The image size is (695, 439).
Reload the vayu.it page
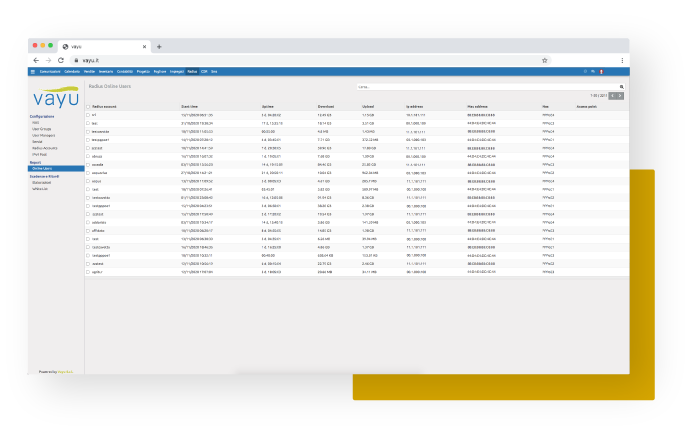pyautogui.click(x=61, y=60)
